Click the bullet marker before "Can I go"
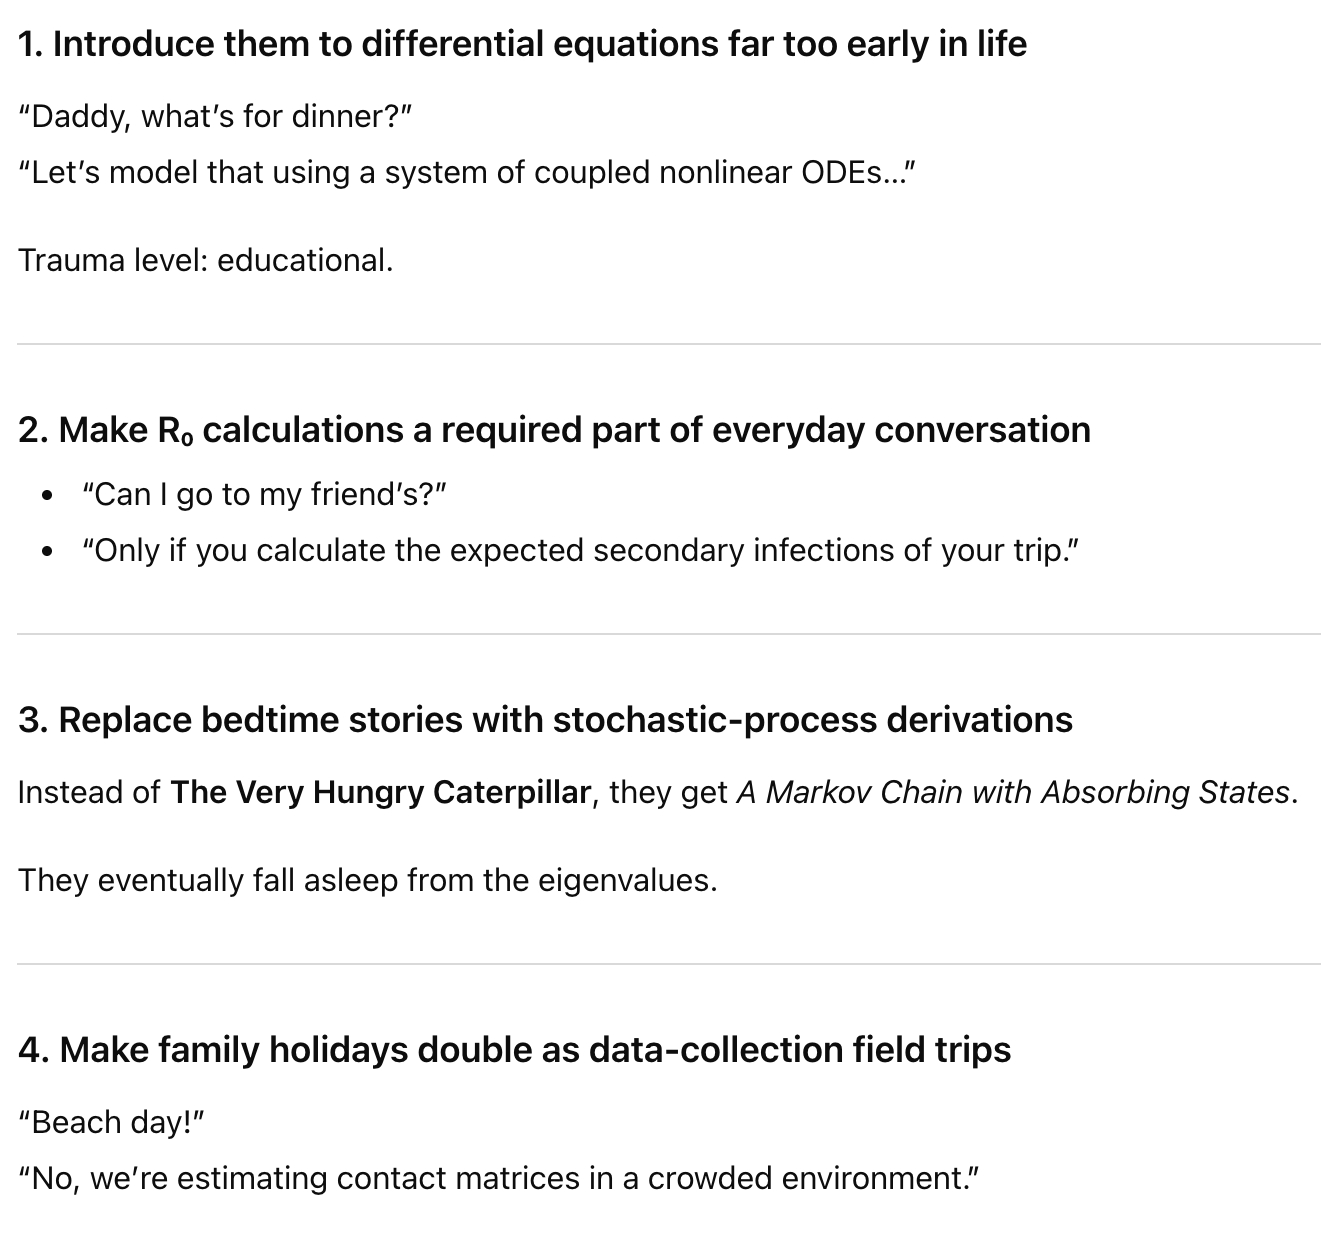Screen dimensions: 1321x1238 coord(47,495)
